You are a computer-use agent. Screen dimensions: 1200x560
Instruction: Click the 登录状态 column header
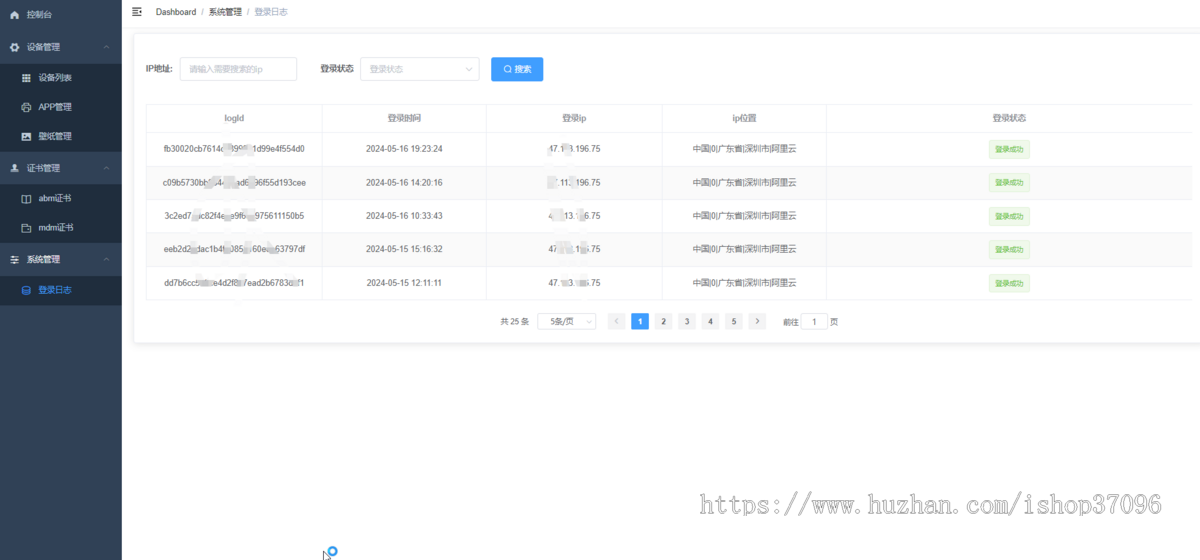[x=1009, y=118]
